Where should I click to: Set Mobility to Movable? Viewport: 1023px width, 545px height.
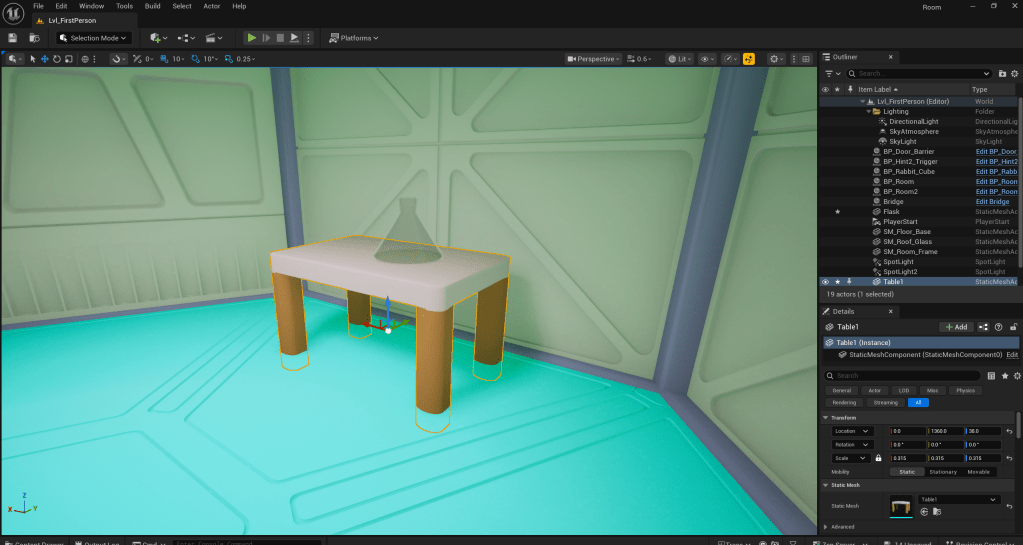tap(978, 471)
